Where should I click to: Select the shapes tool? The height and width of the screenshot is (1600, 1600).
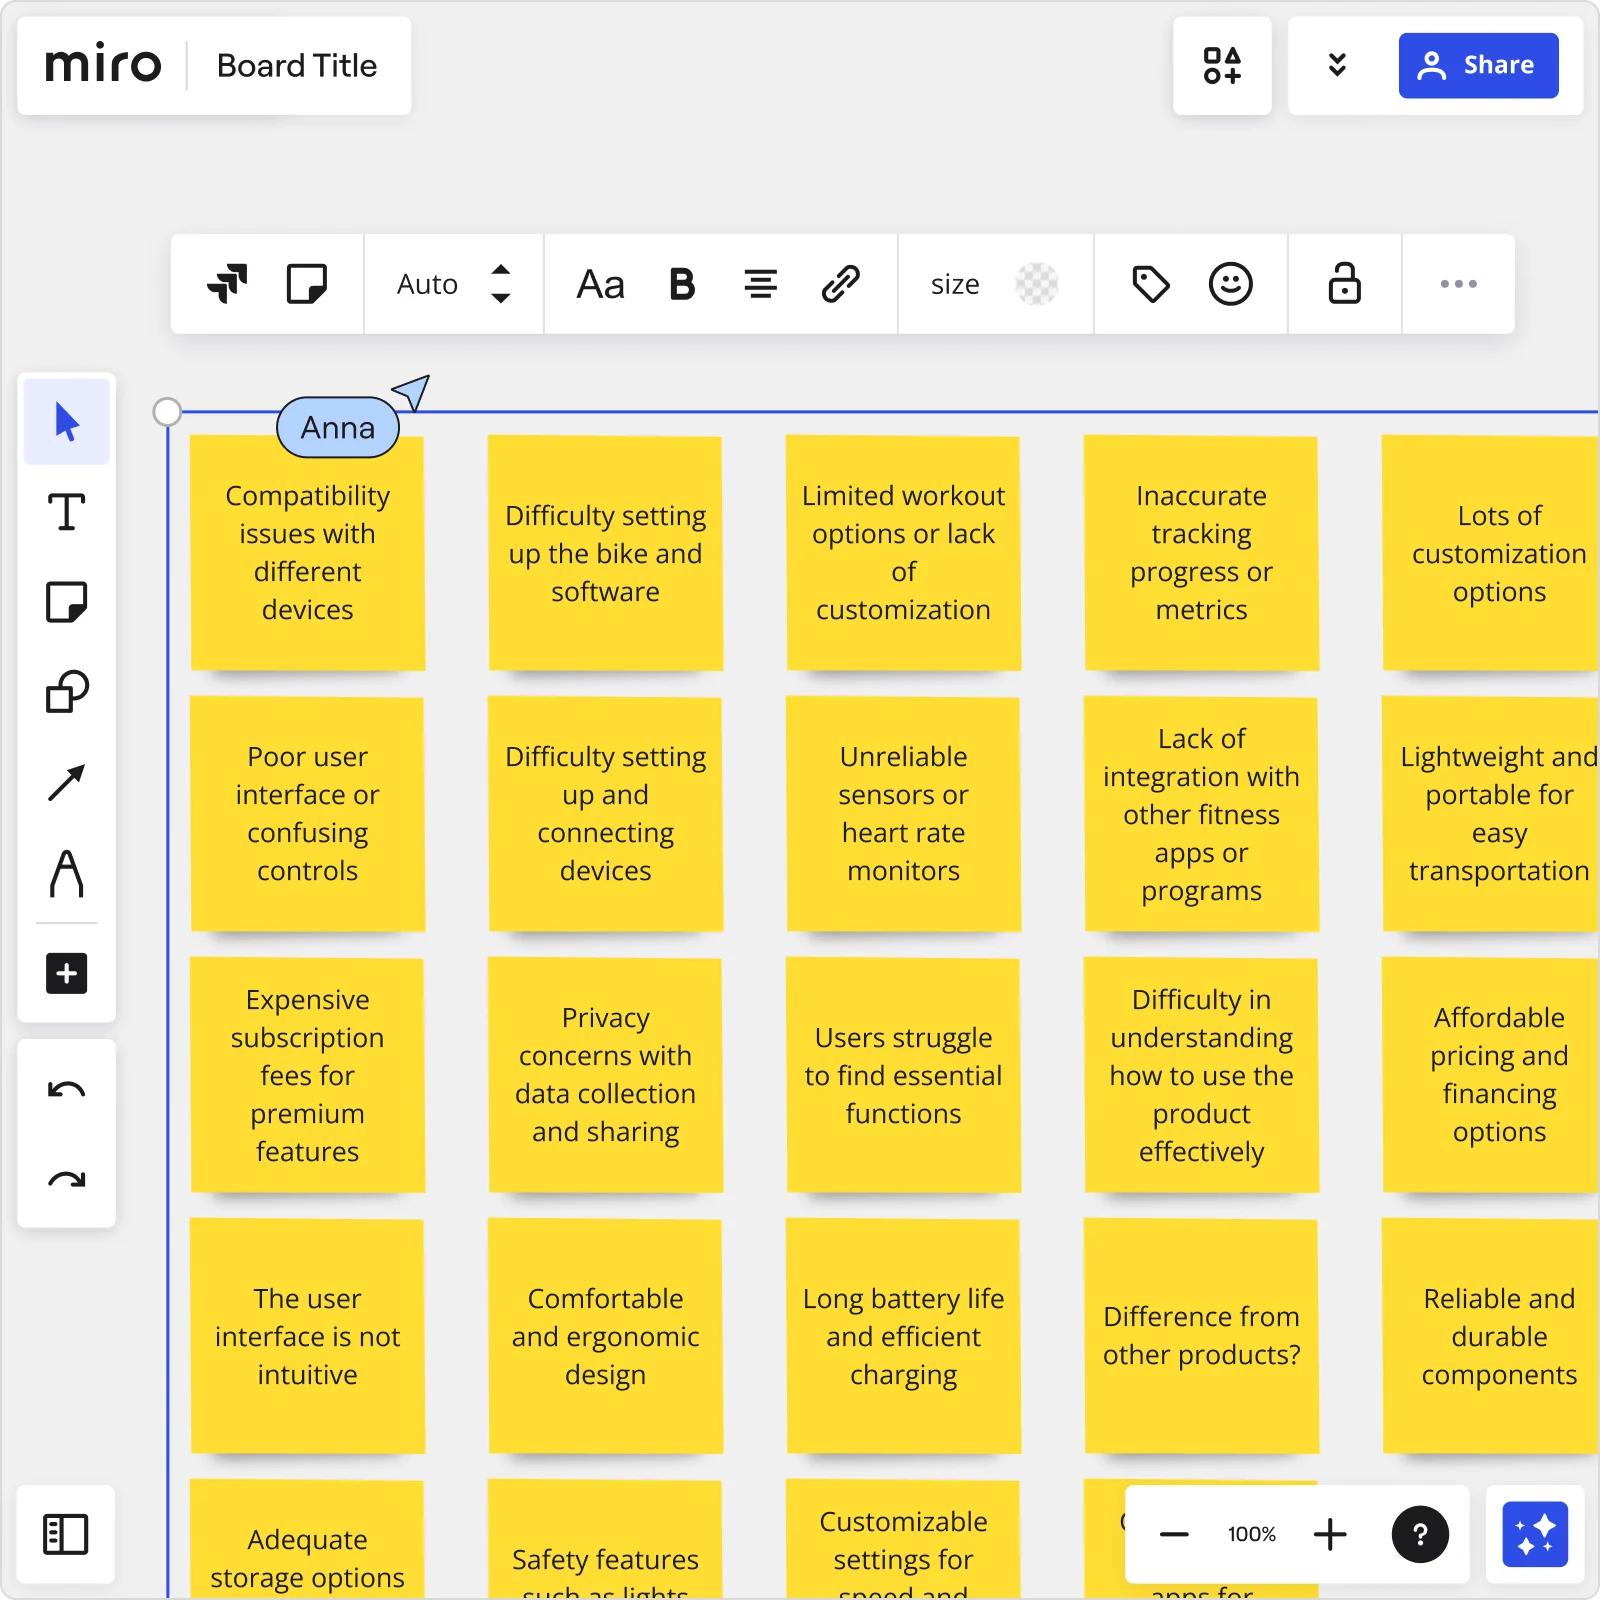[65, 690]
